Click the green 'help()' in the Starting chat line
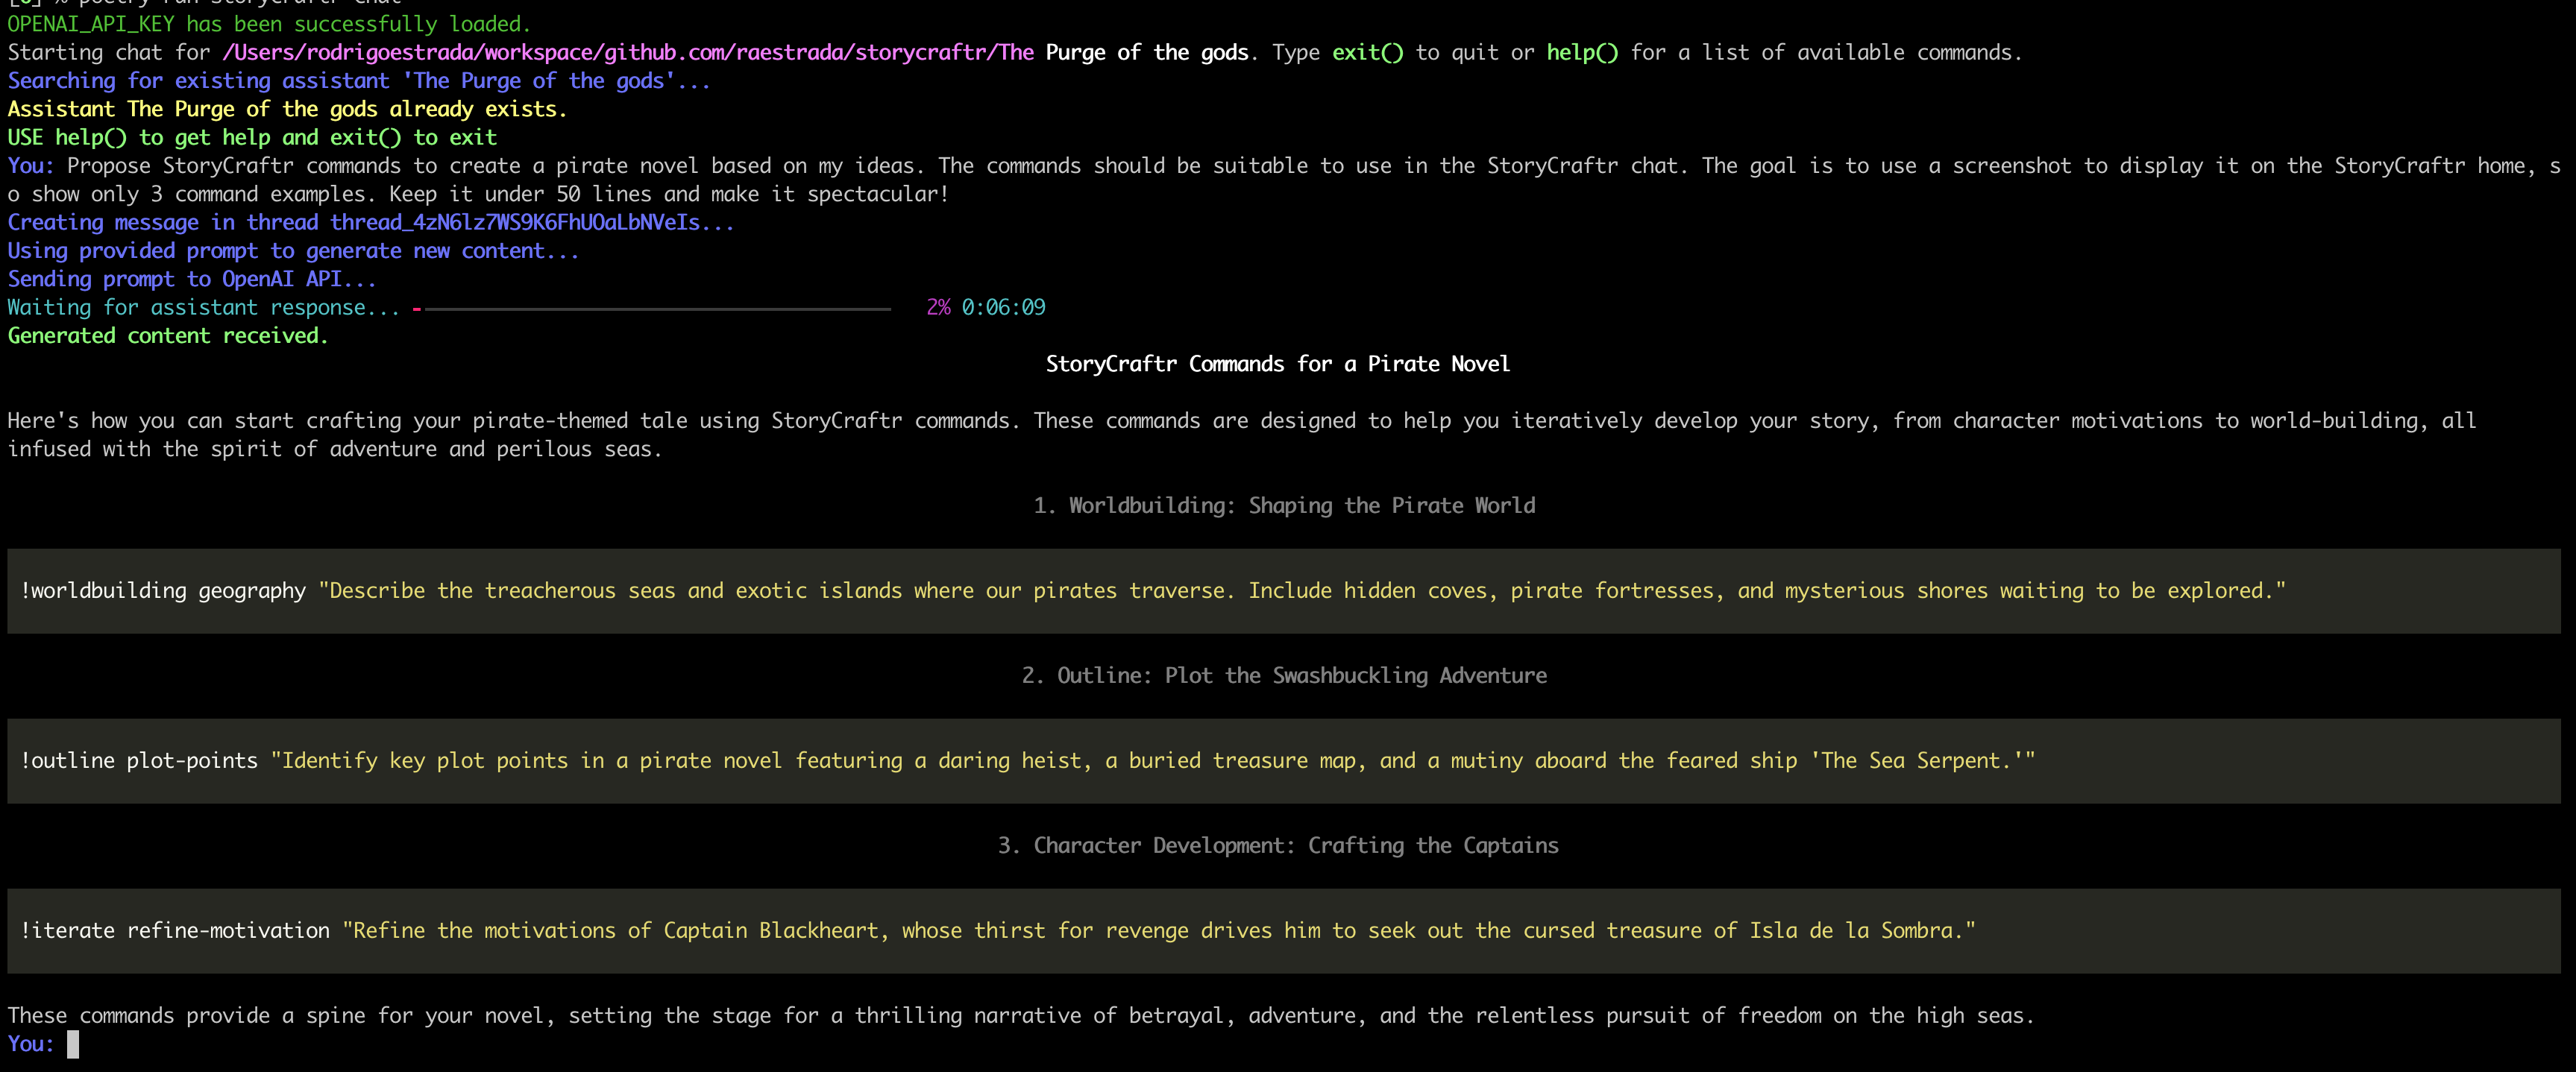The width and height of the screenshot is (2576, 1072). (1582, 52)
